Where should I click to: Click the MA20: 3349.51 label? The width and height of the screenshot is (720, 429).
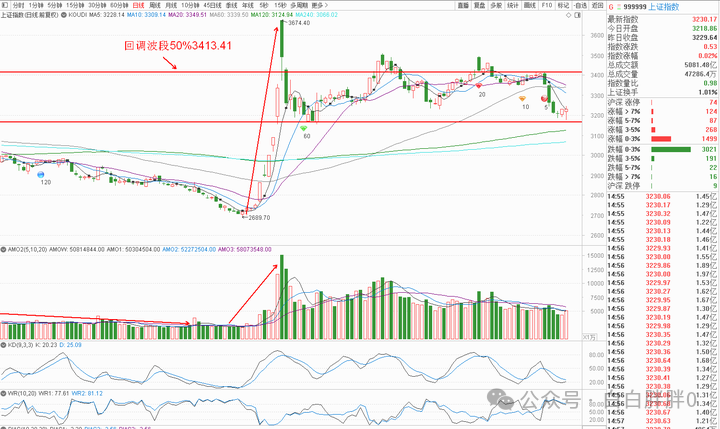pos(187,15)
